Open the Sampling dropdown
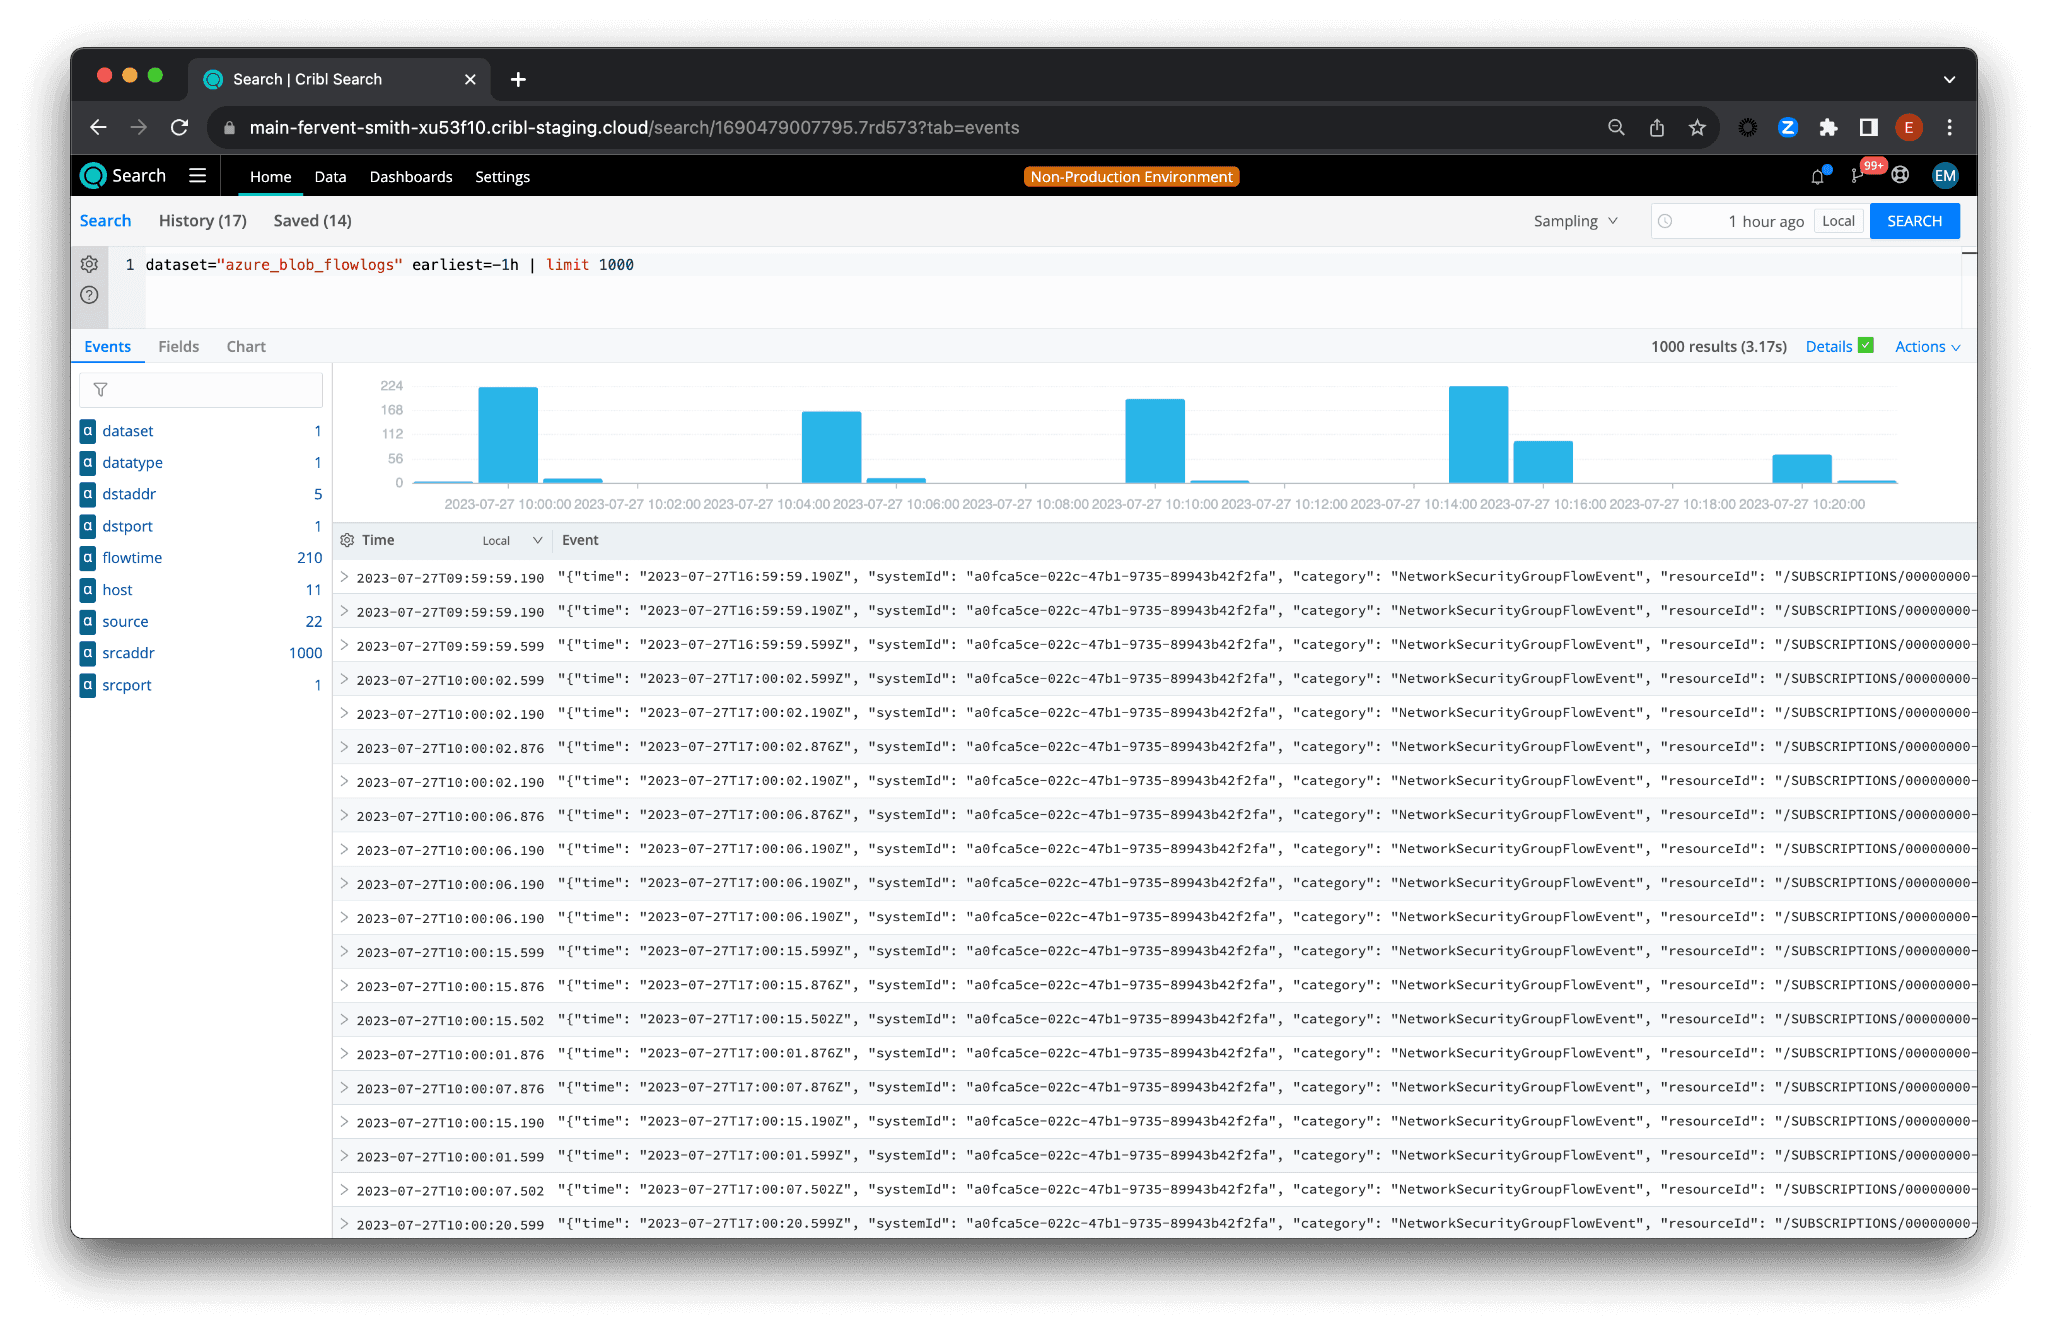This screenshot has height=1332, width=2048. [x=1576, y=221]
